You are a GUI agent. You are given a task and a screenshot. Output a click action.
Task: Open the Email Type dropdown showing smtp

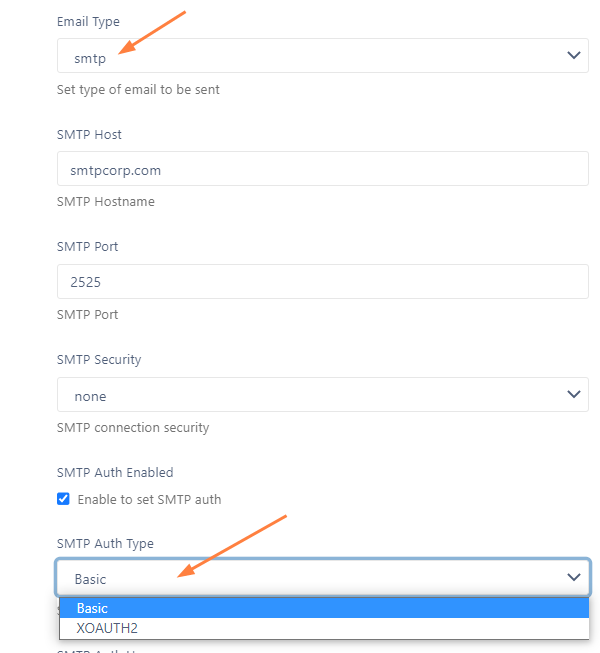[323, 55]
